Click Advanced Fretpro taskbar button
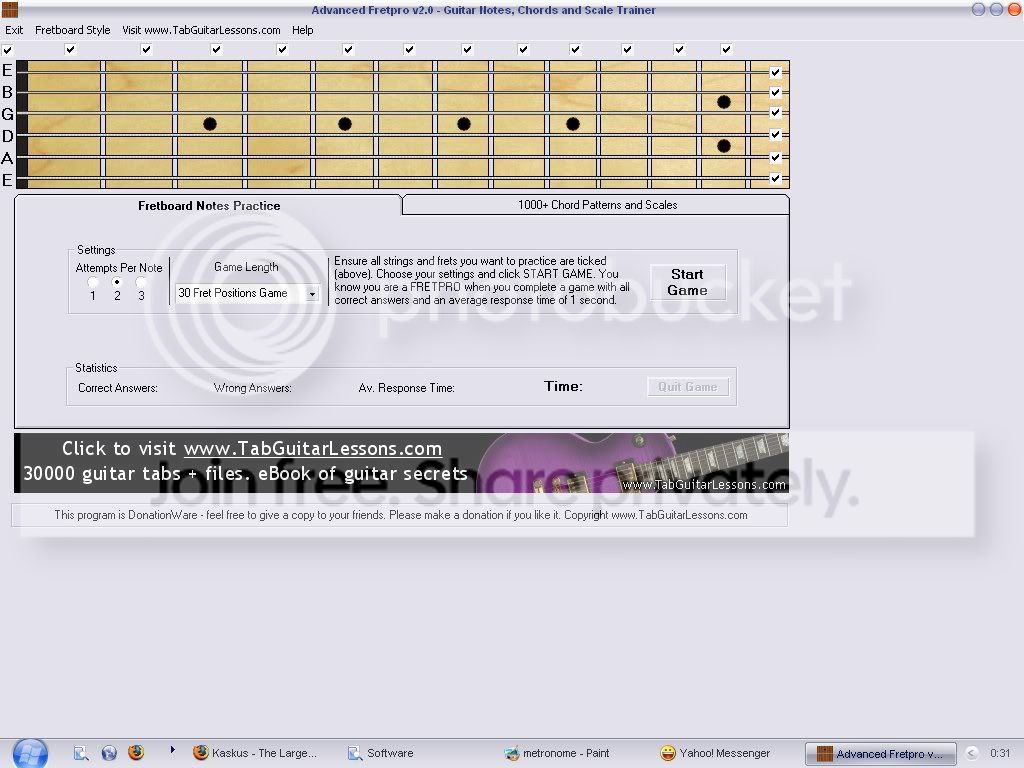The width and height of the screenshot is (1024, 768). [x=880, y=754]
